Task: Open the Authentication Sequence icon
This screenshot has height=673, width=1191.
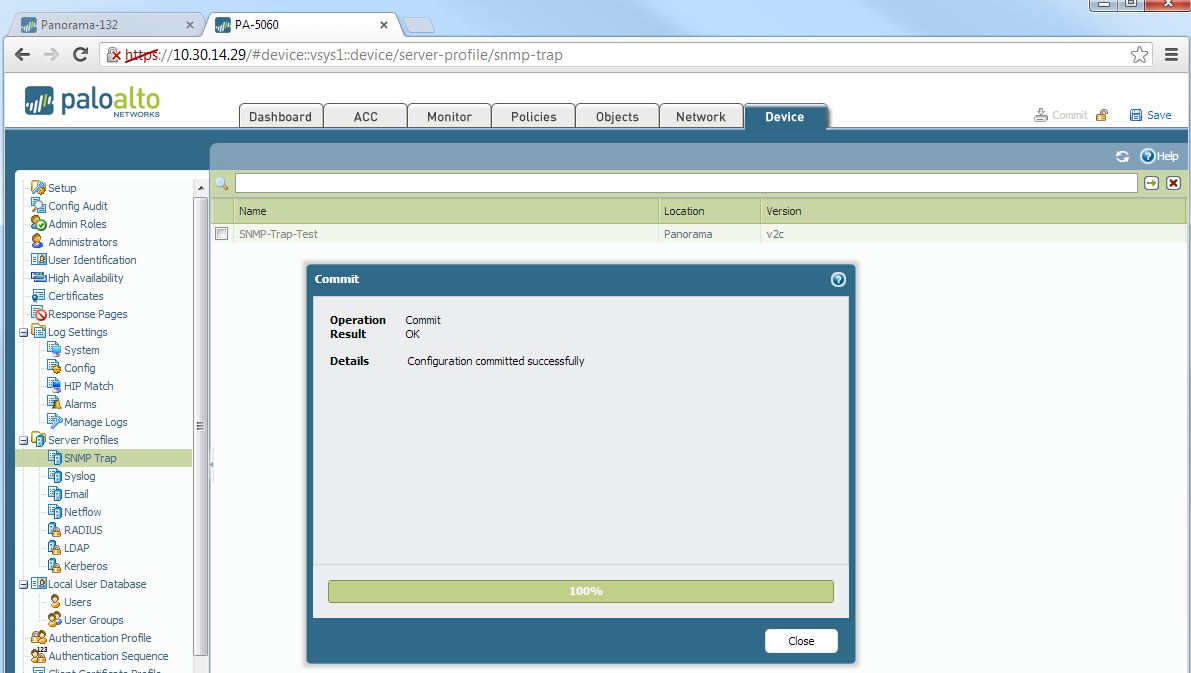Action: click(38, 656)
